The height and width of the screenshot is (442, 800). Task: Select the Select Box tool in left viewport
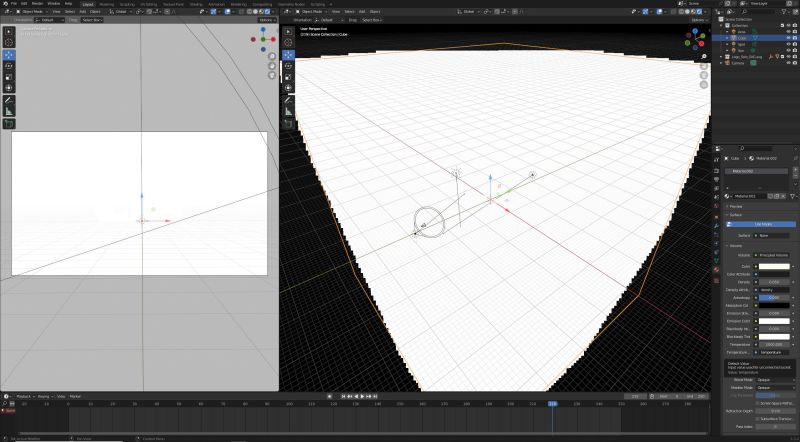coord(9,31)
